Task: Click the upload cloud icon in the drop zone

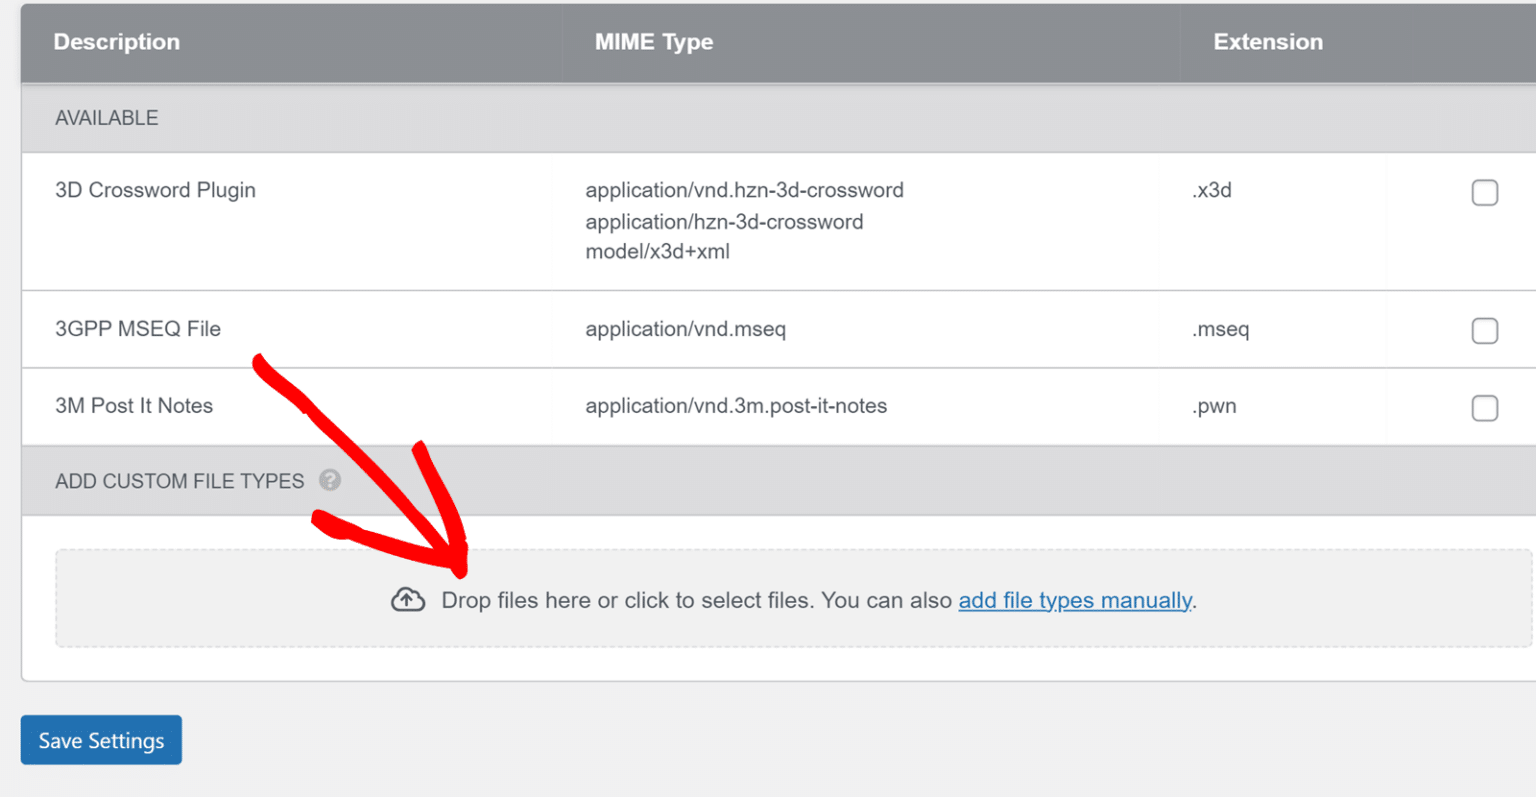Action: 407,599
